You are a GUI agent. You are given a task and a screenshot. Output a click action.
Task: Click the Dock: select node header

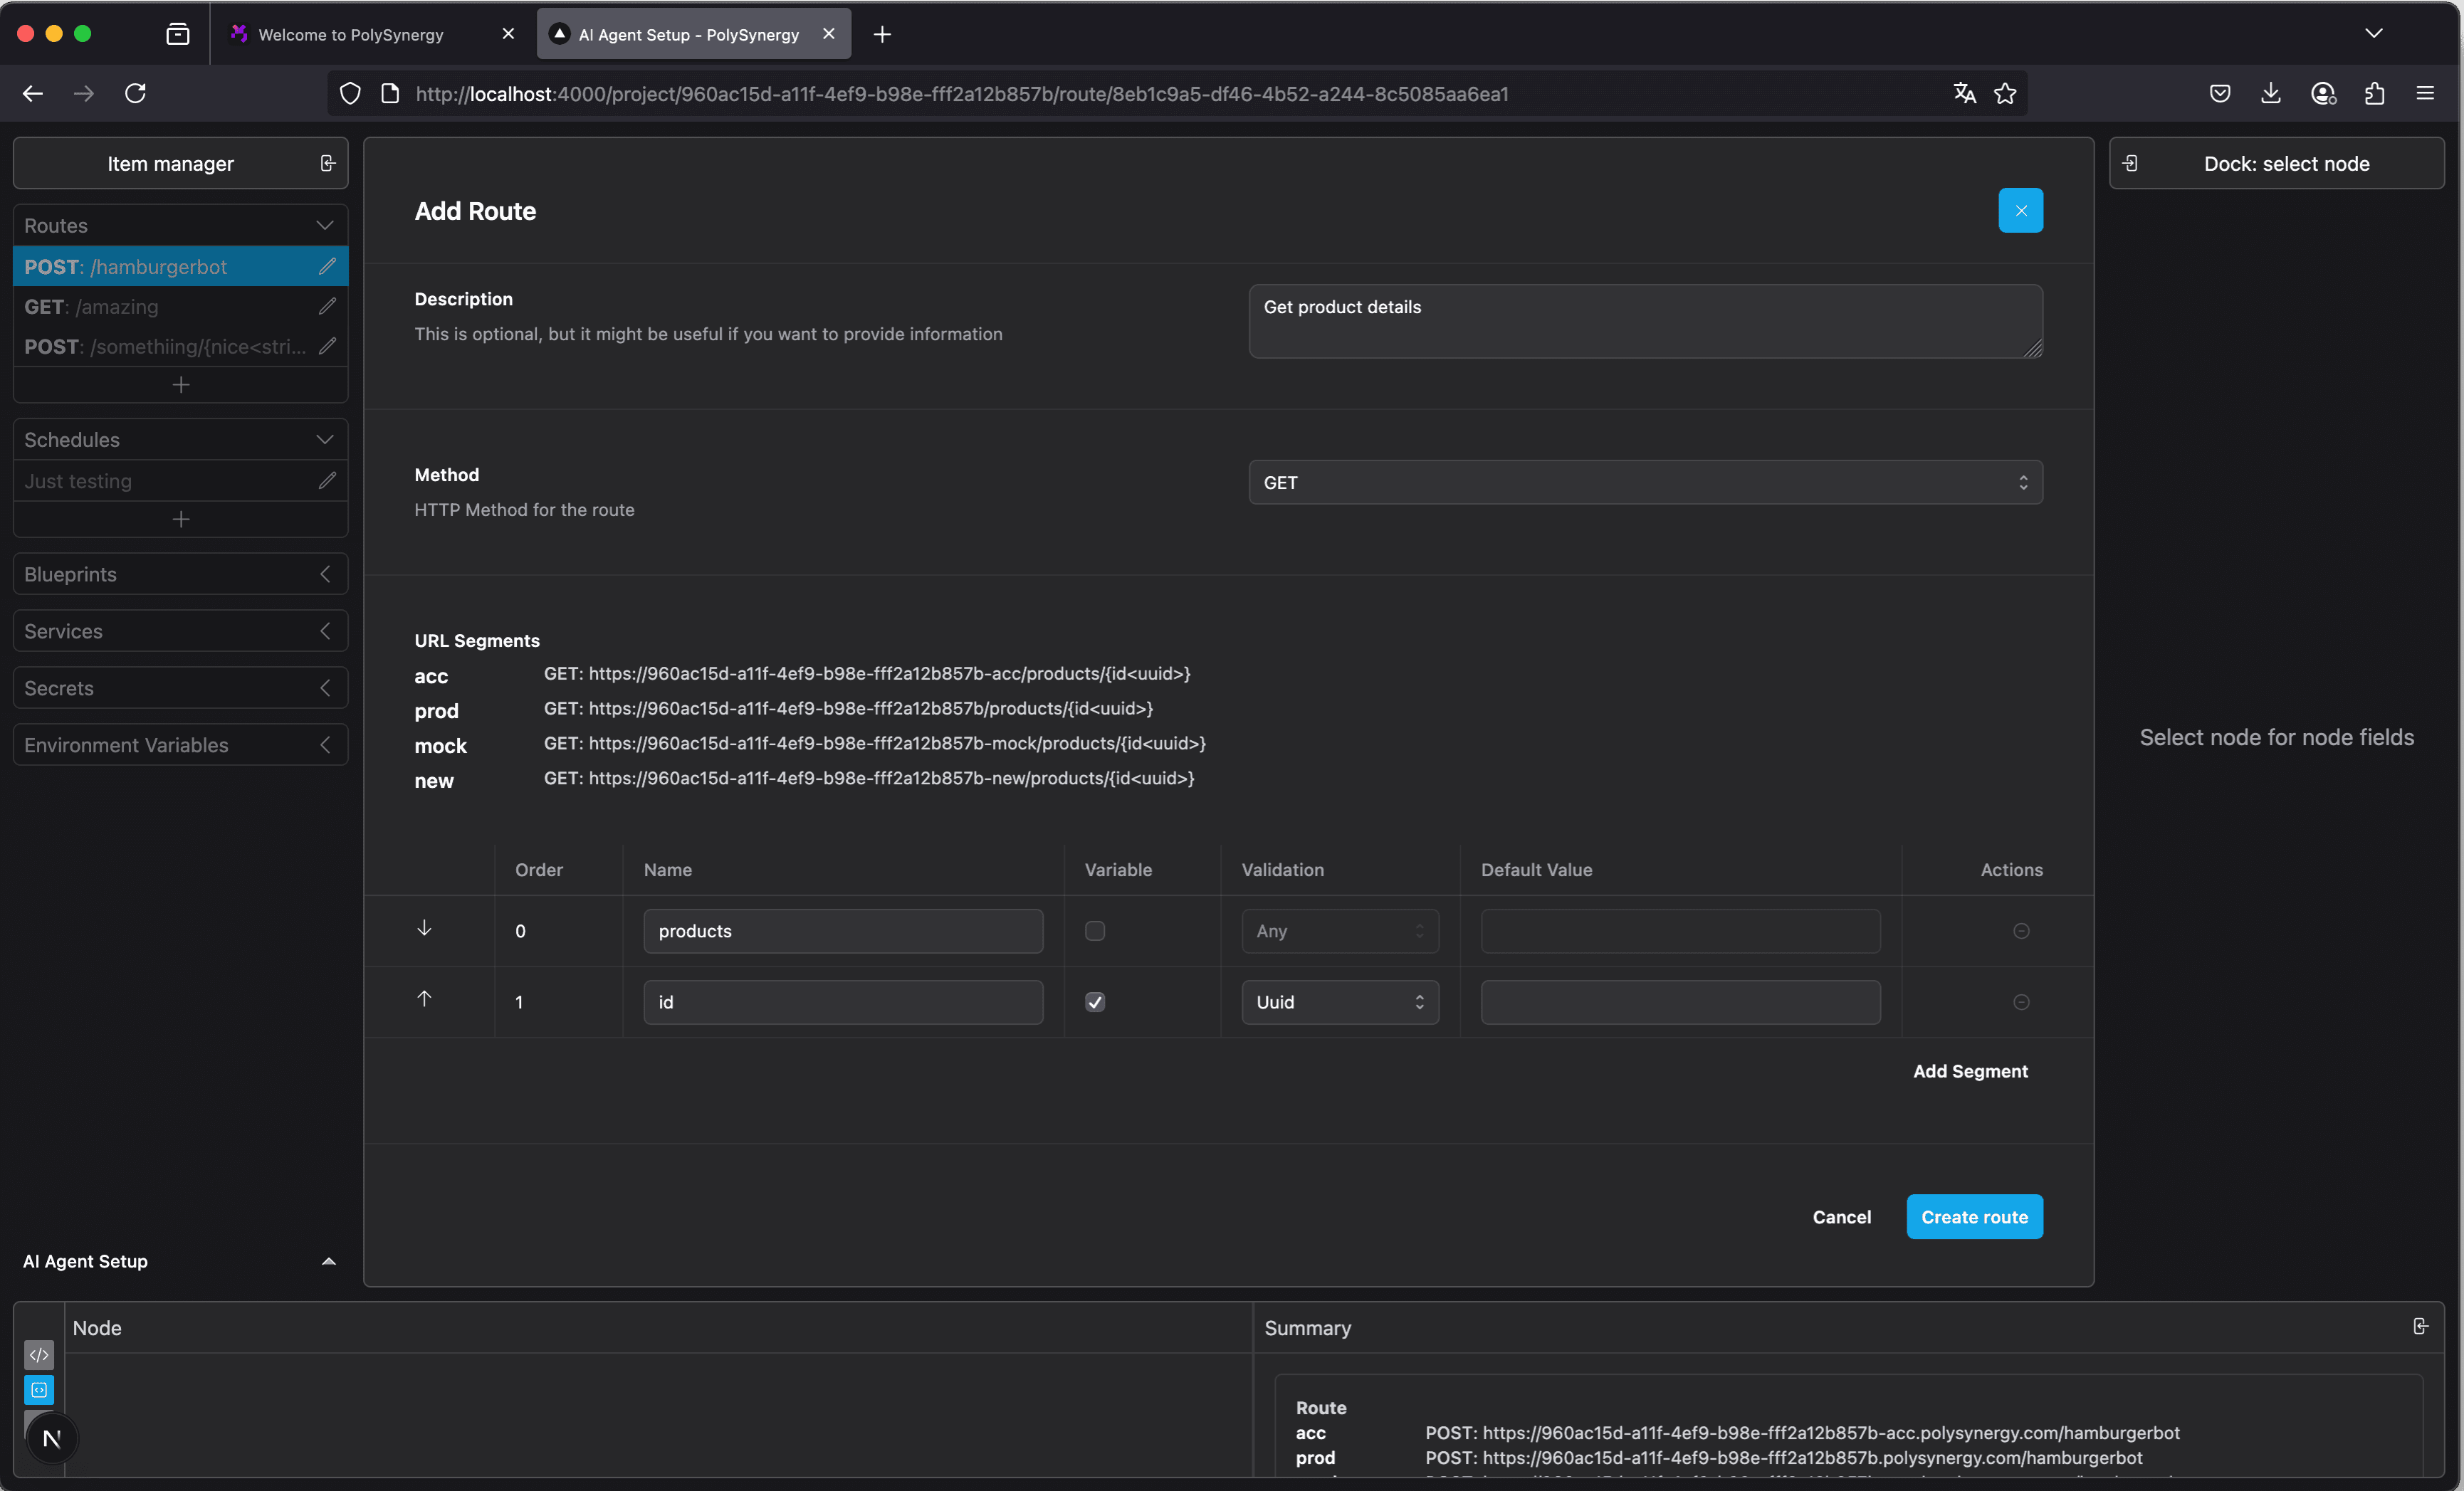tap(2276, 163)
